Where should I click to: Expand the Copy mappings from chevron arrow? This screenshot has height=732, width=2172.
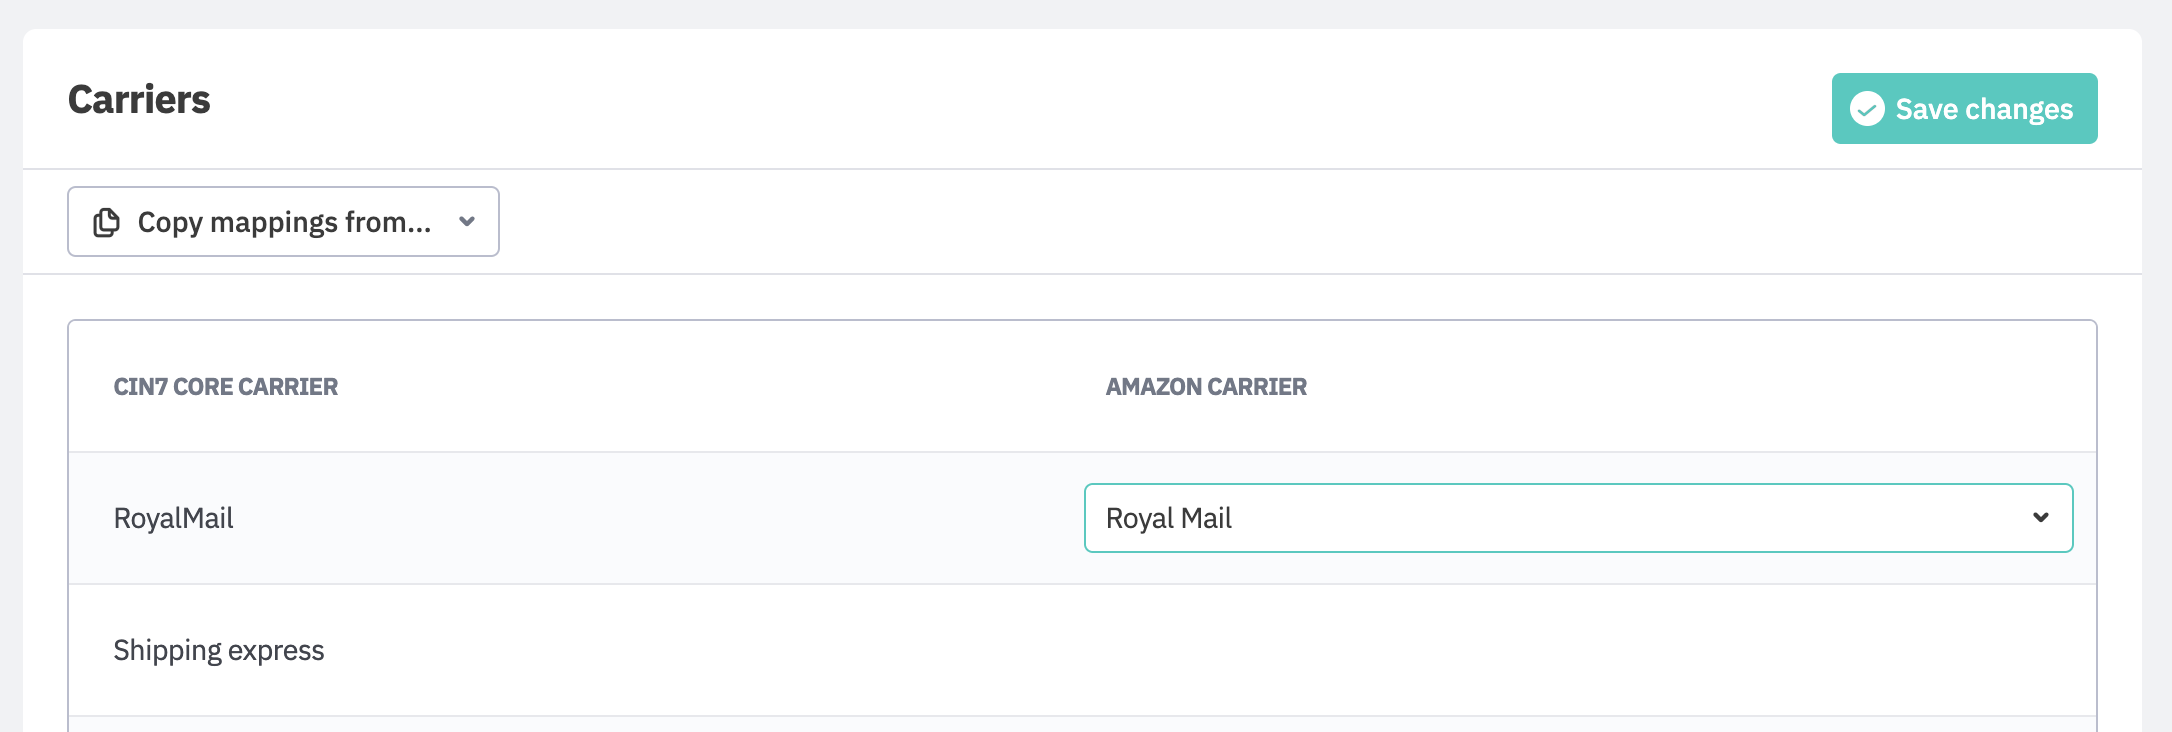[467, 222]
